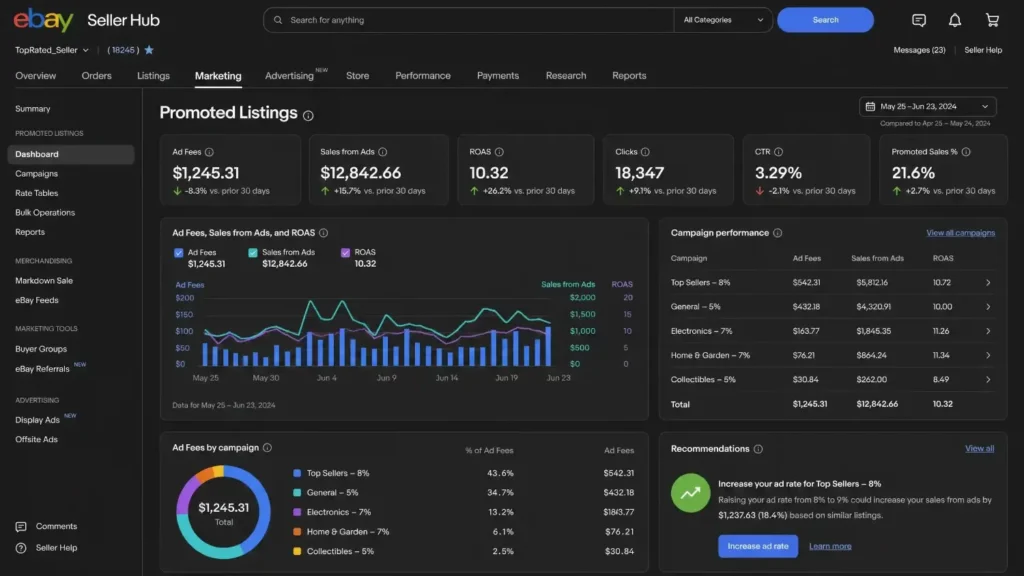Open Seller Help link in the header
This screenshot has height=576, width=1024.
(983, 50)
